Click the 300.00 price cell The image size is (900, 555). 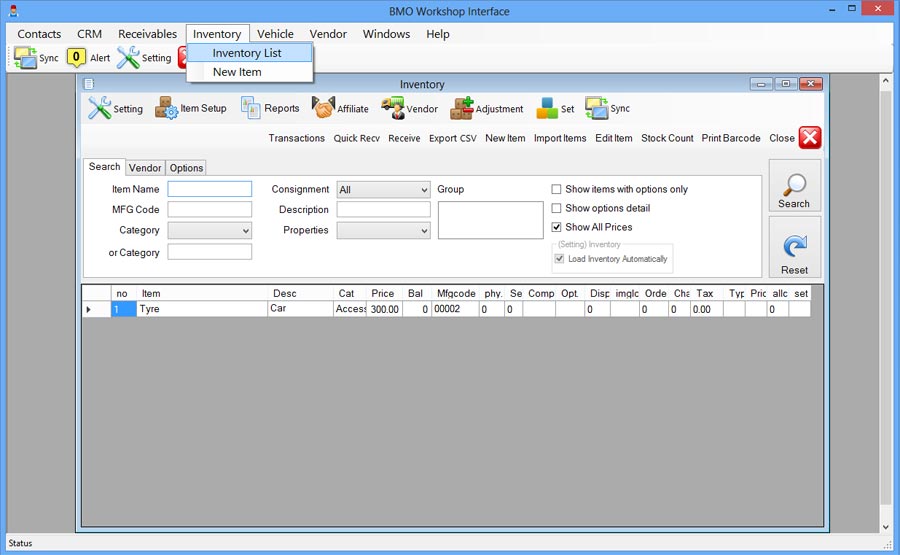click(385, 309)
